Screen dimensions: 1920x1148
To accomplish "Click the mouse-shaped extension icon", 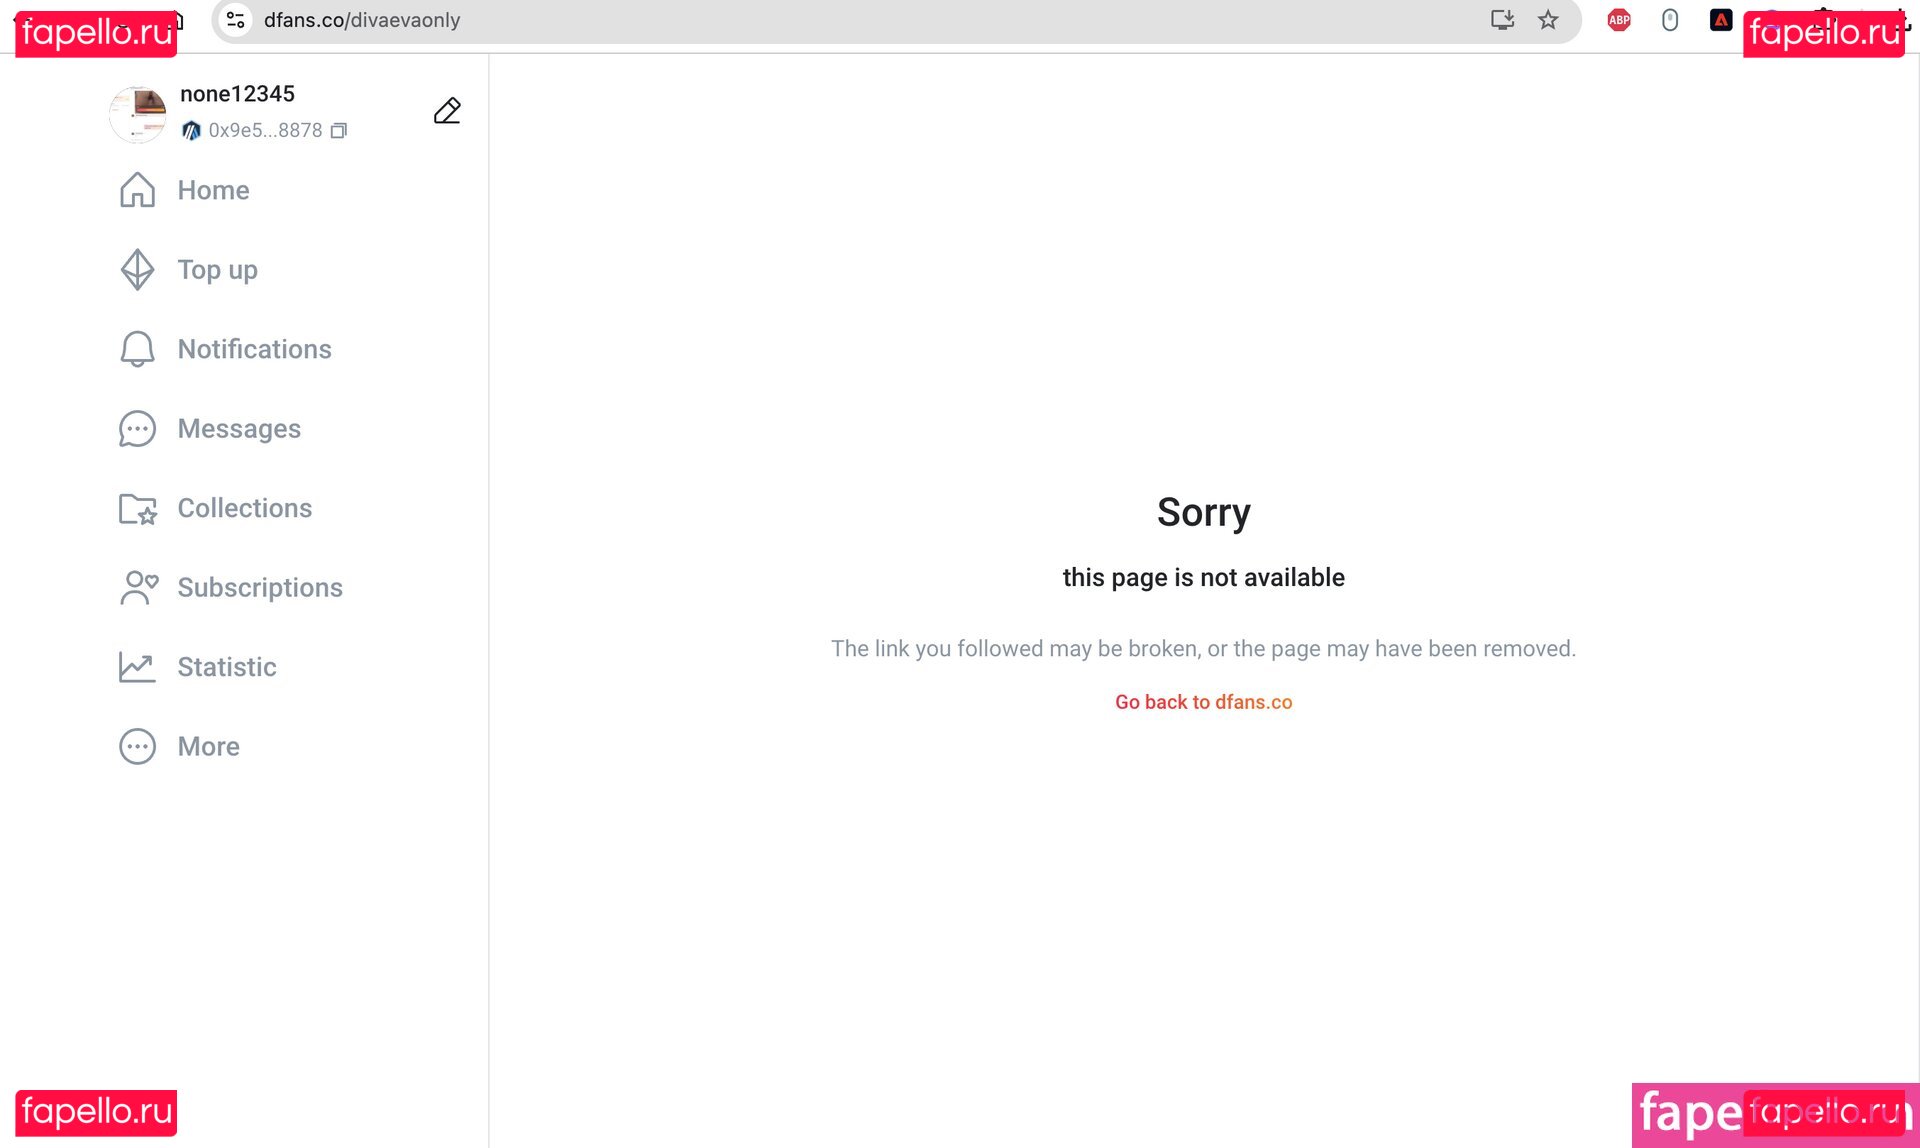I will (1670, 20).
